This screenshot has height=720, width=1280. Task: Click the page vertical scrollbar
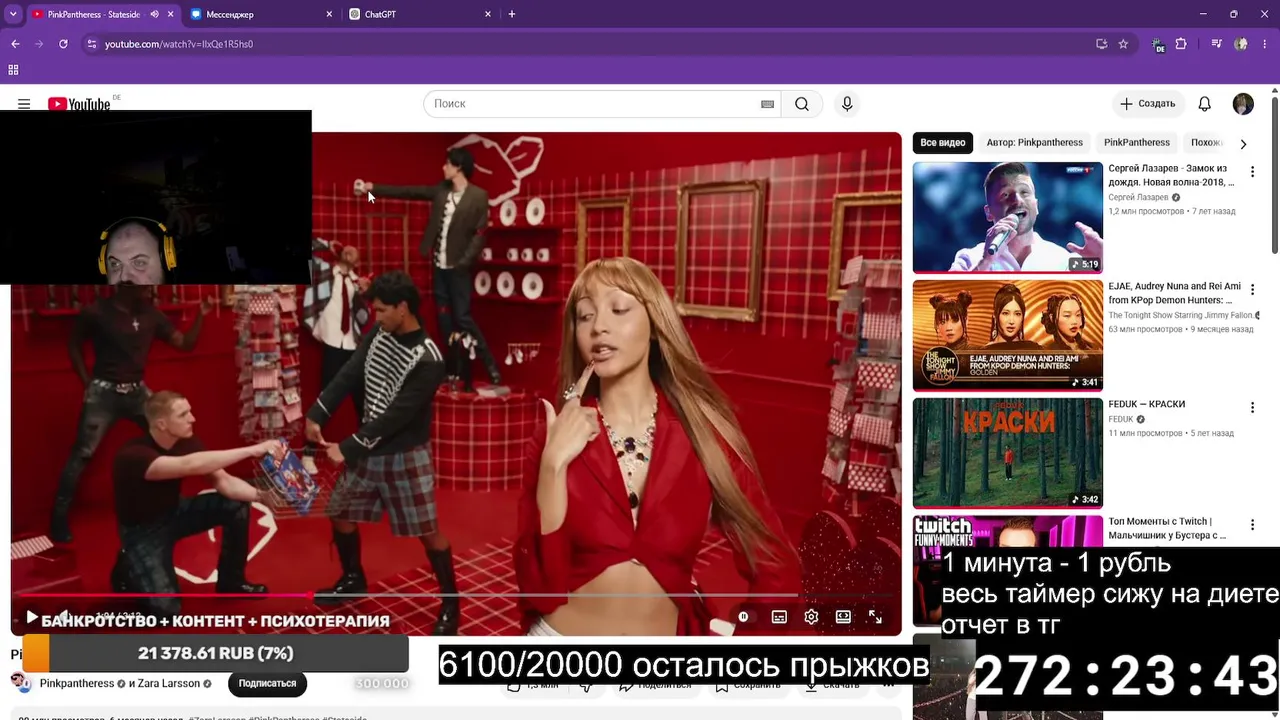(1274, 175)
